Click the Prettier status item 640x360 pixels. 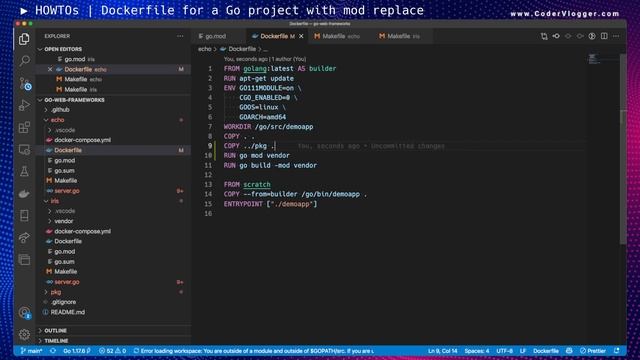[593, 351]
